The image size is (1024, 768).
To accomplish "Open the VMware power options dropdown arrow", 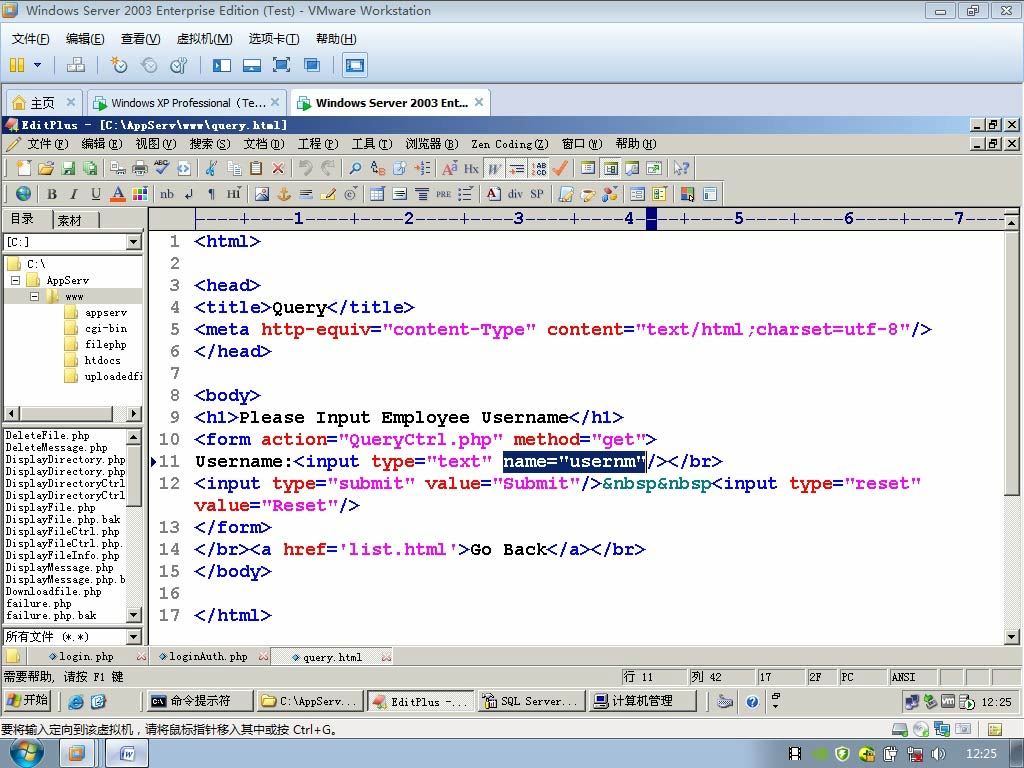I will click(x=37, y=65).
